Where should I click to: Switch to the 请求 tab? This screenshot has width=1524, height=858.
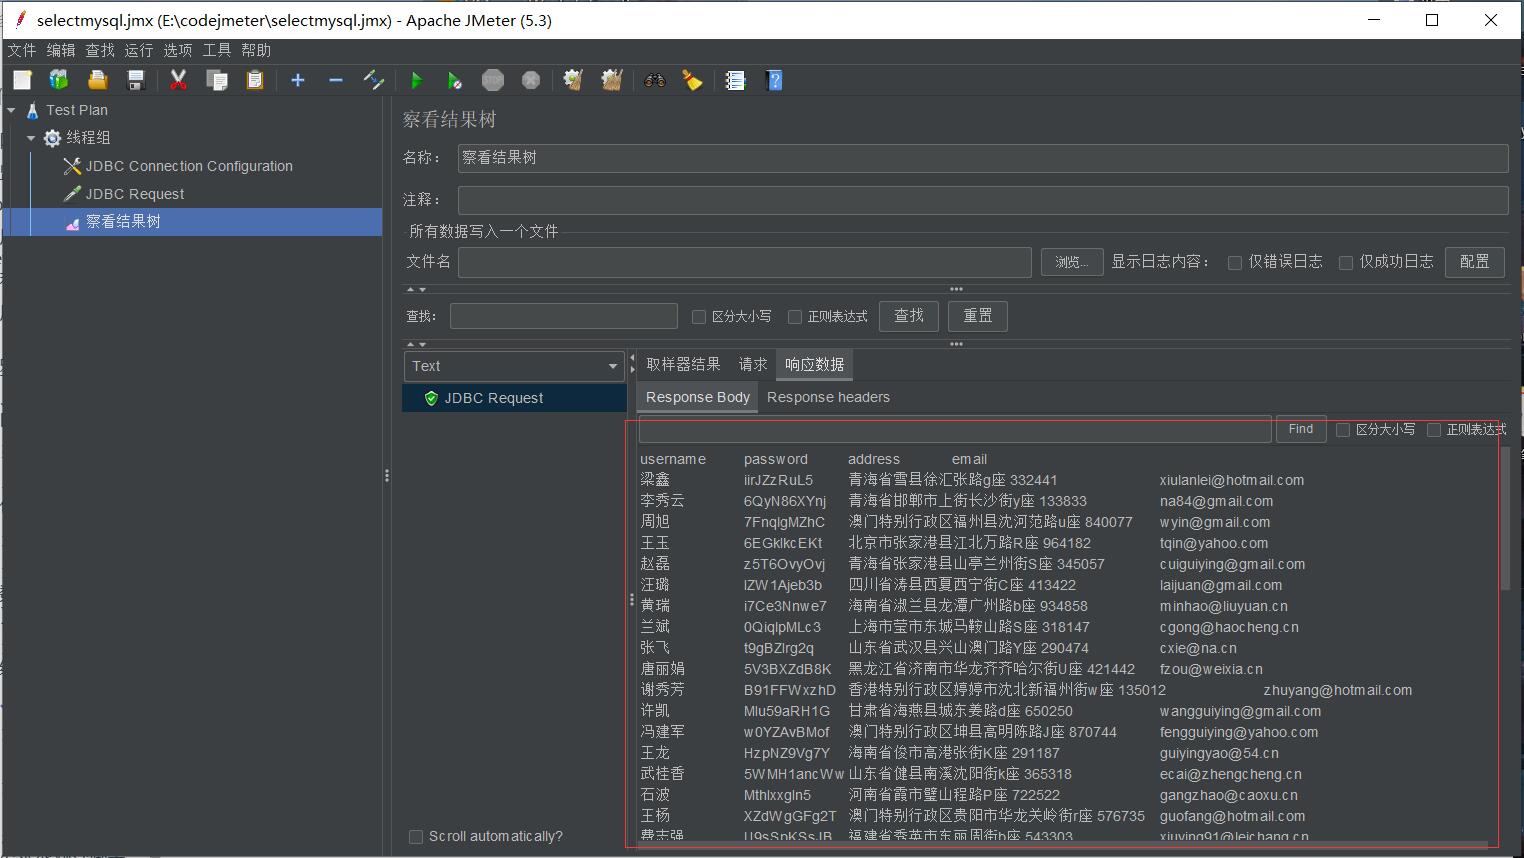pos(753,365)
